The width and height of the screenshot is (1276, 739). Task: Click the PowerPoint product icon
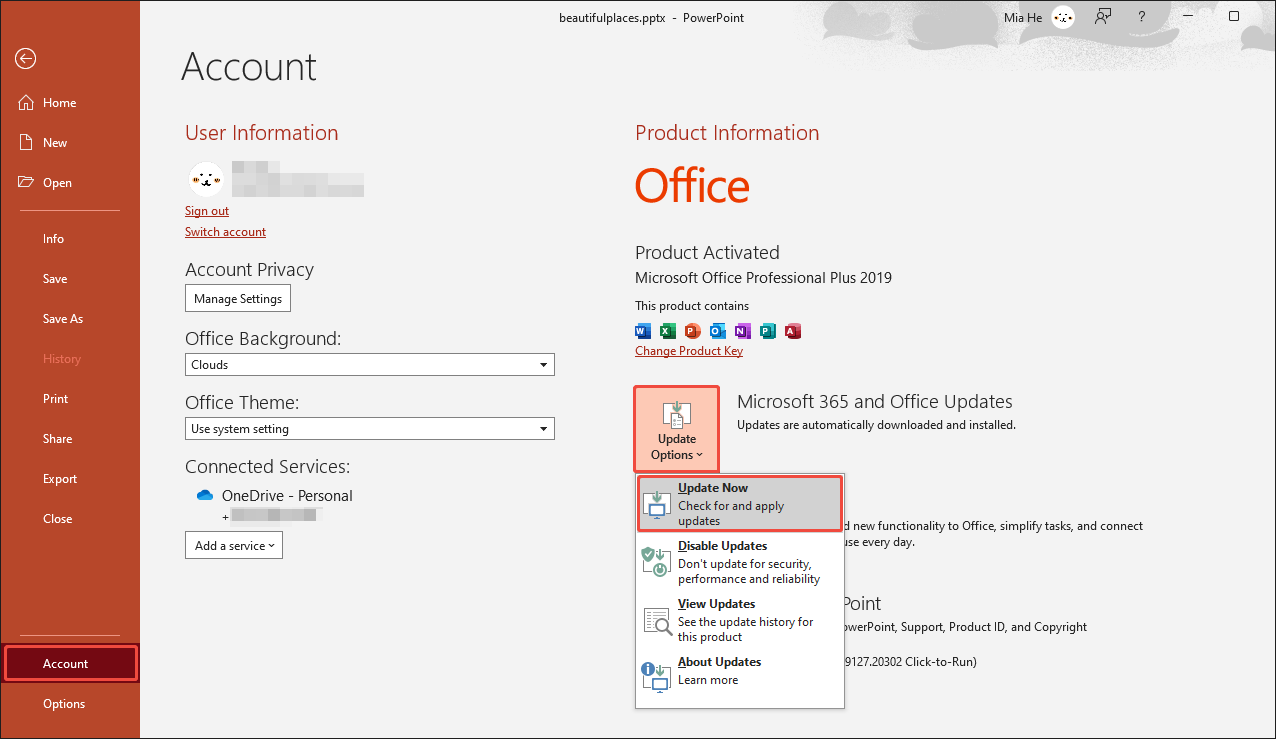[692, 331]
